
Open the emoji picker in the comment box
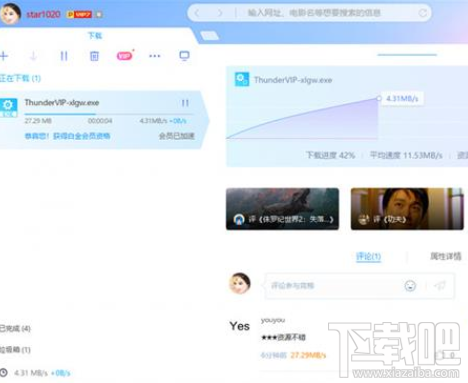pos(410,286)
